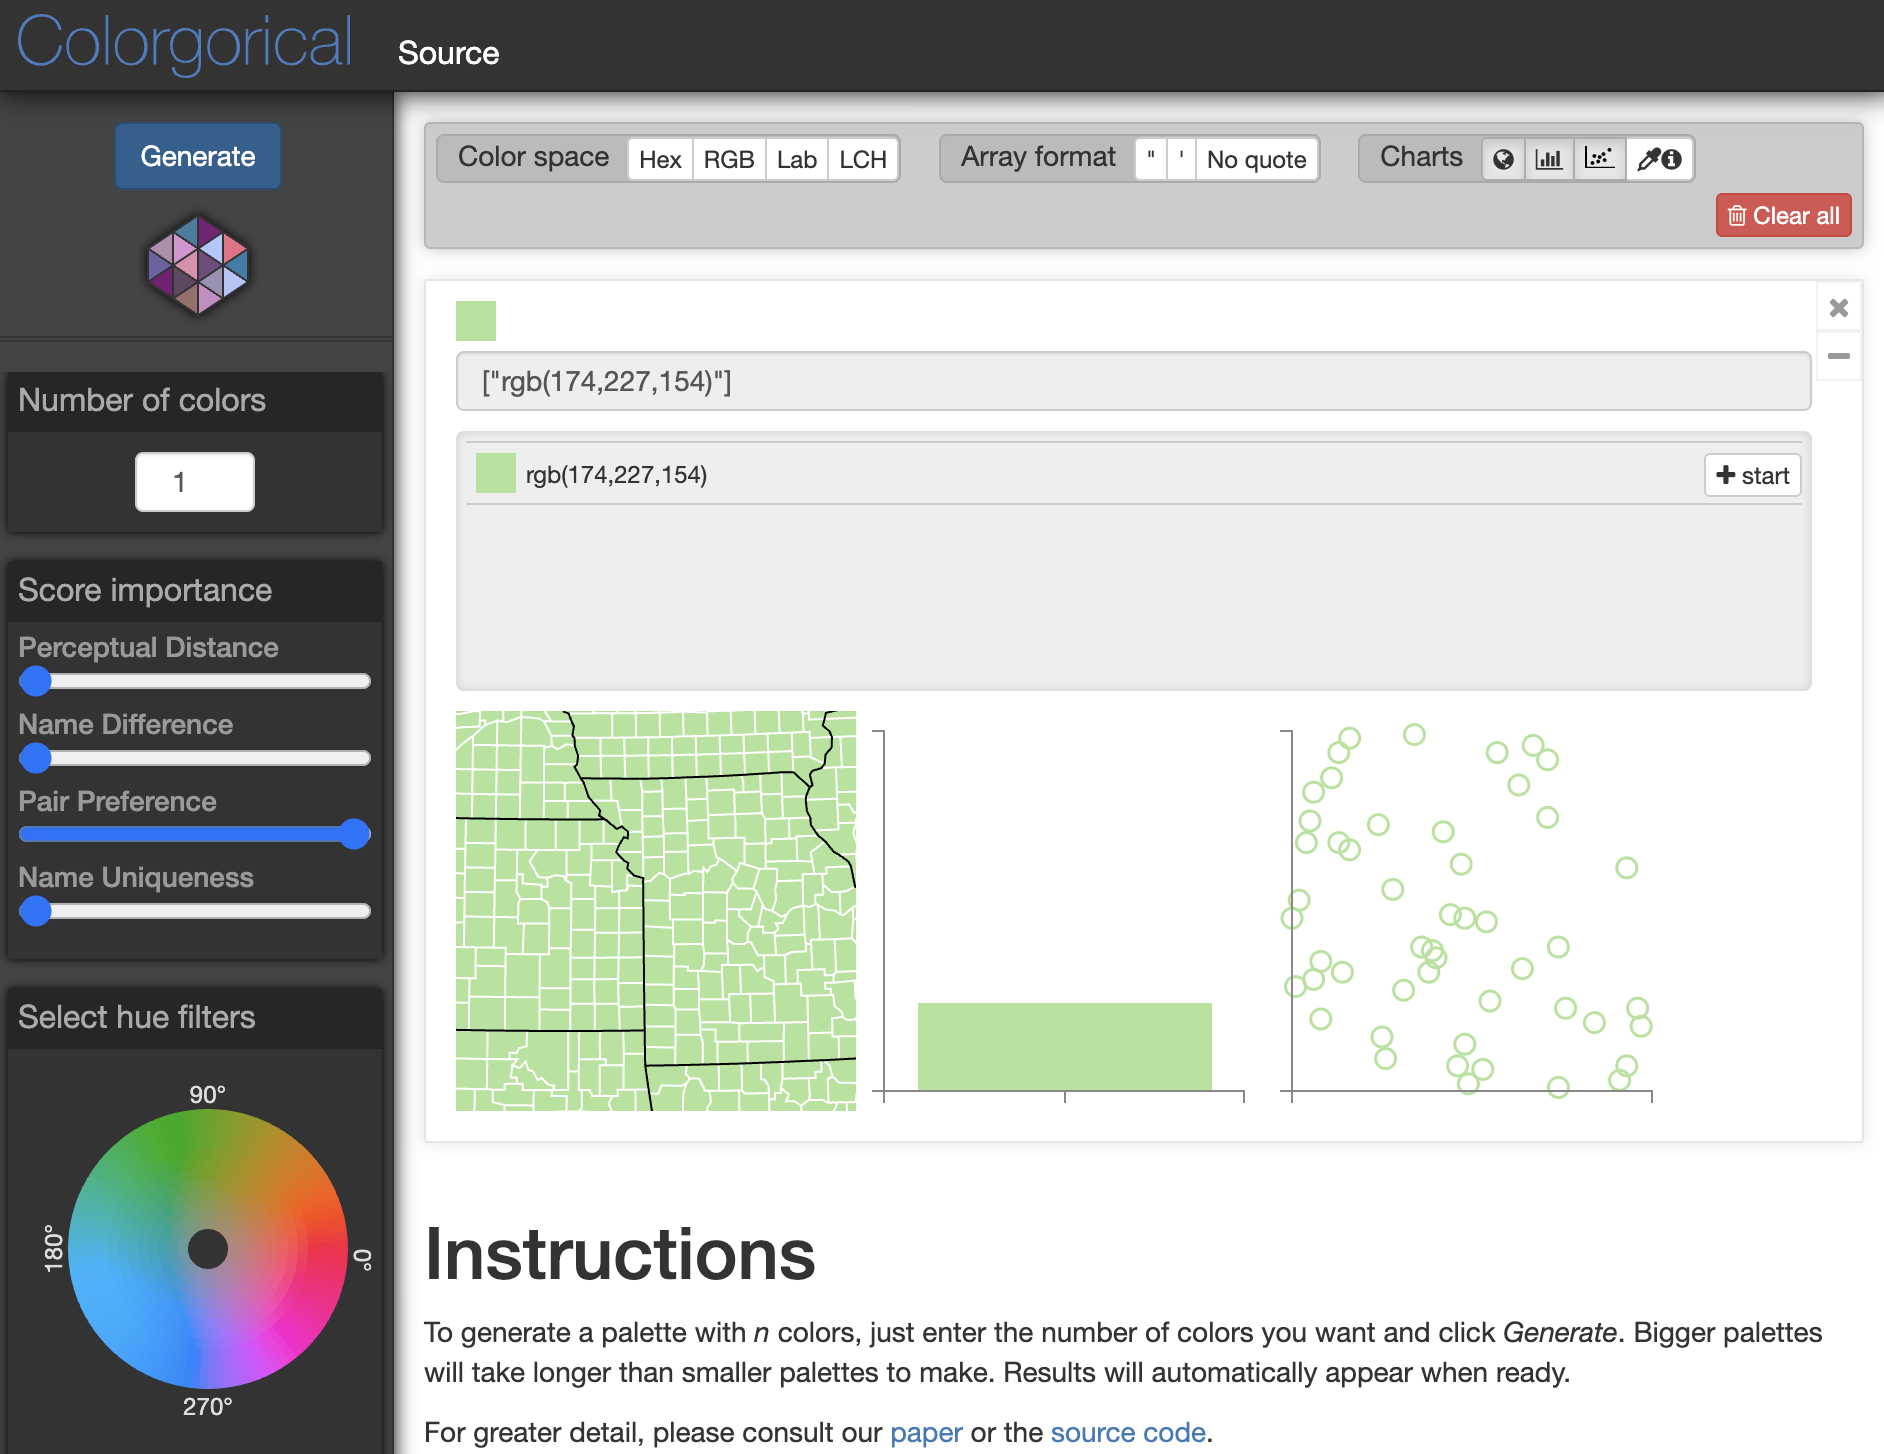The width and height of the screenshot is (1884, 1454).
Task: Focus the Number of colors input
Action: tap(195, 482)
